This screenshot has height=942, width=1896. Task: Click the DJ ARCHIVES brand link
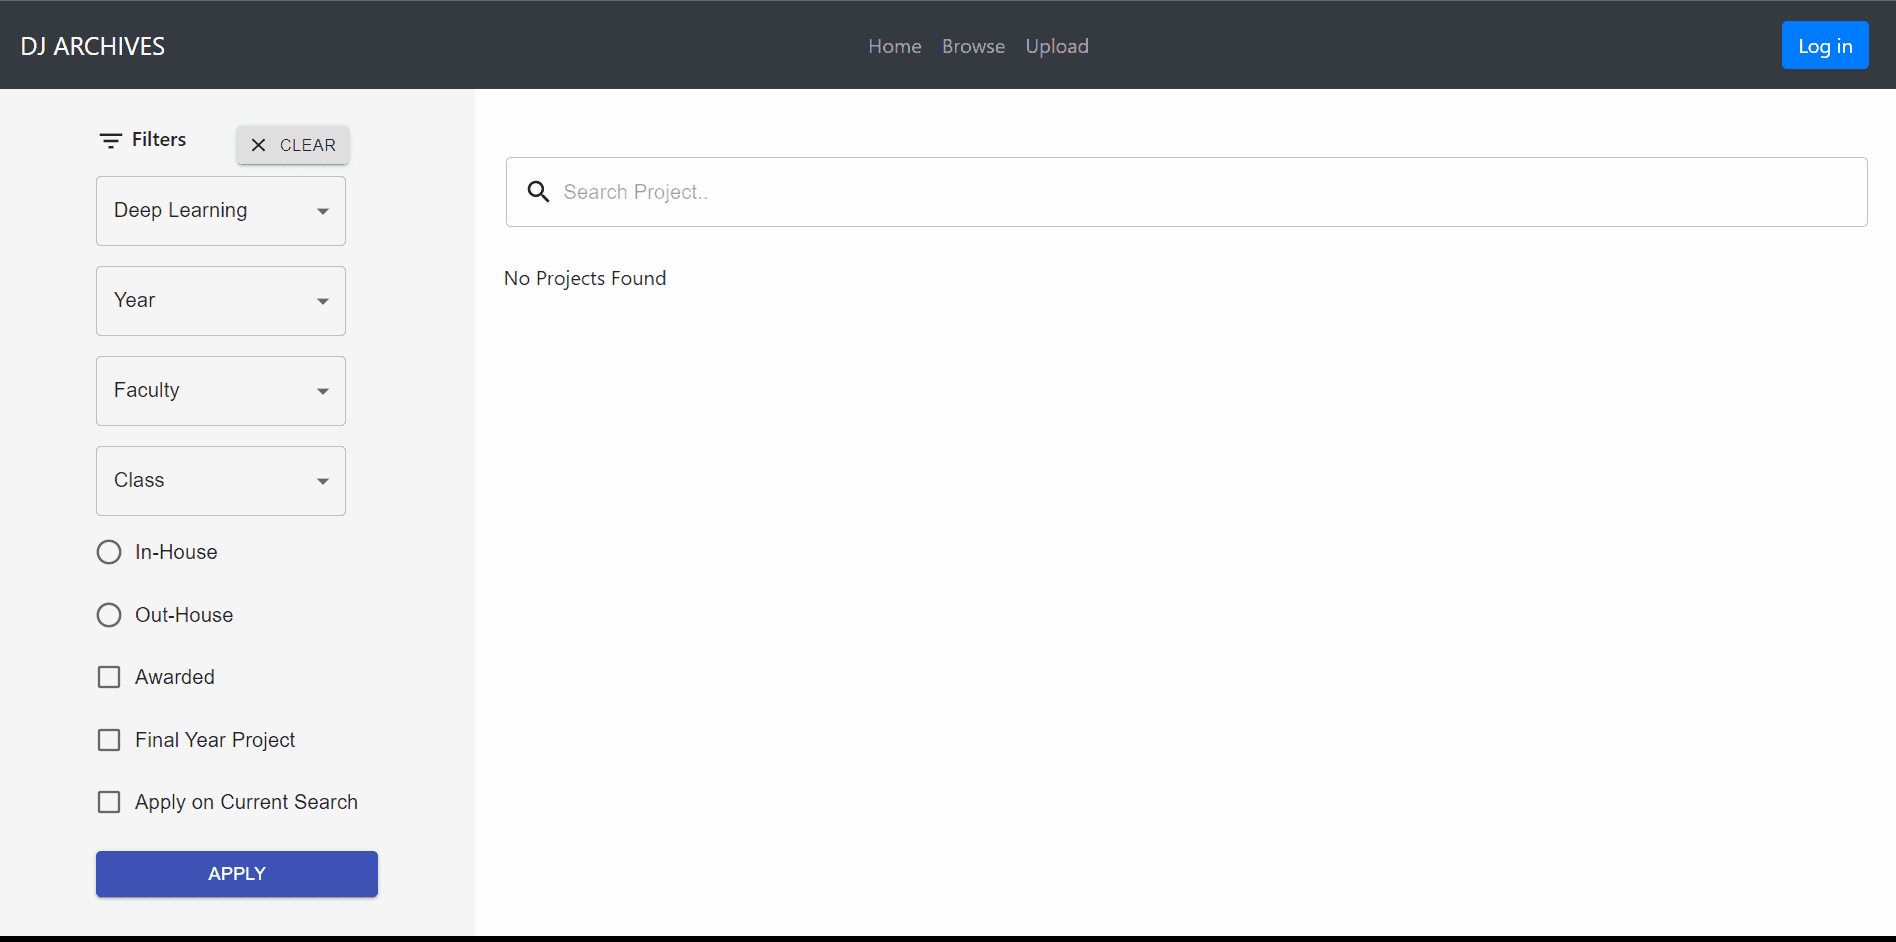[93, 46]
